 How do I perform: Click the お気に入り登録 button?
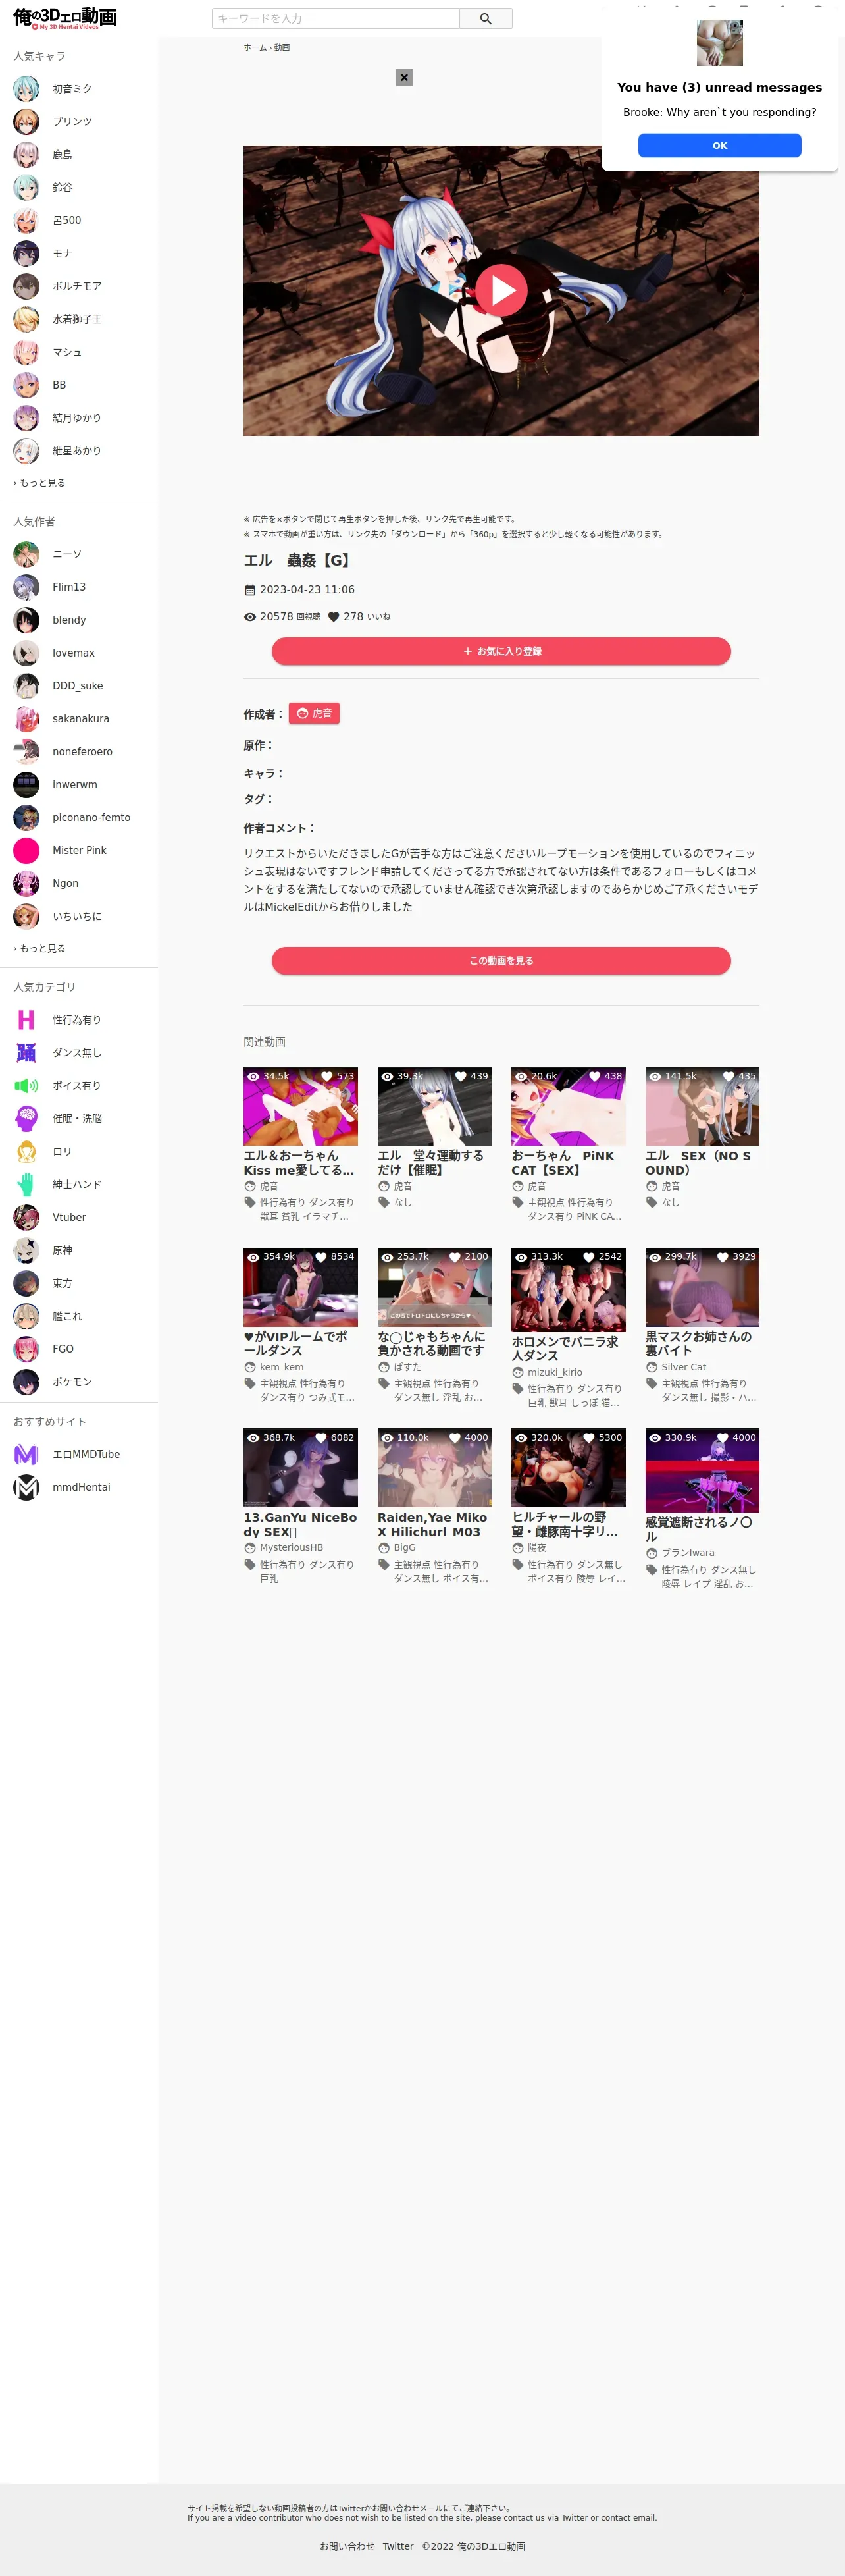(501, 652)
